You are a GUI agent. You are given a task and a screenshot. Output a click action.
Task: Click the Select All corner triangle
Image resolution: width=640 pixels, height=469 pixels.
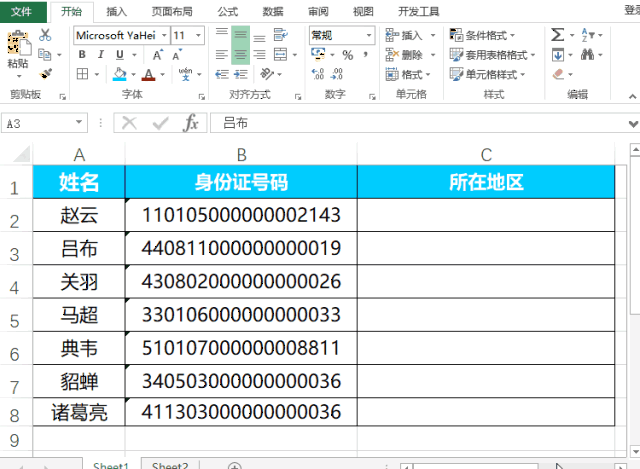coord(21,155)
